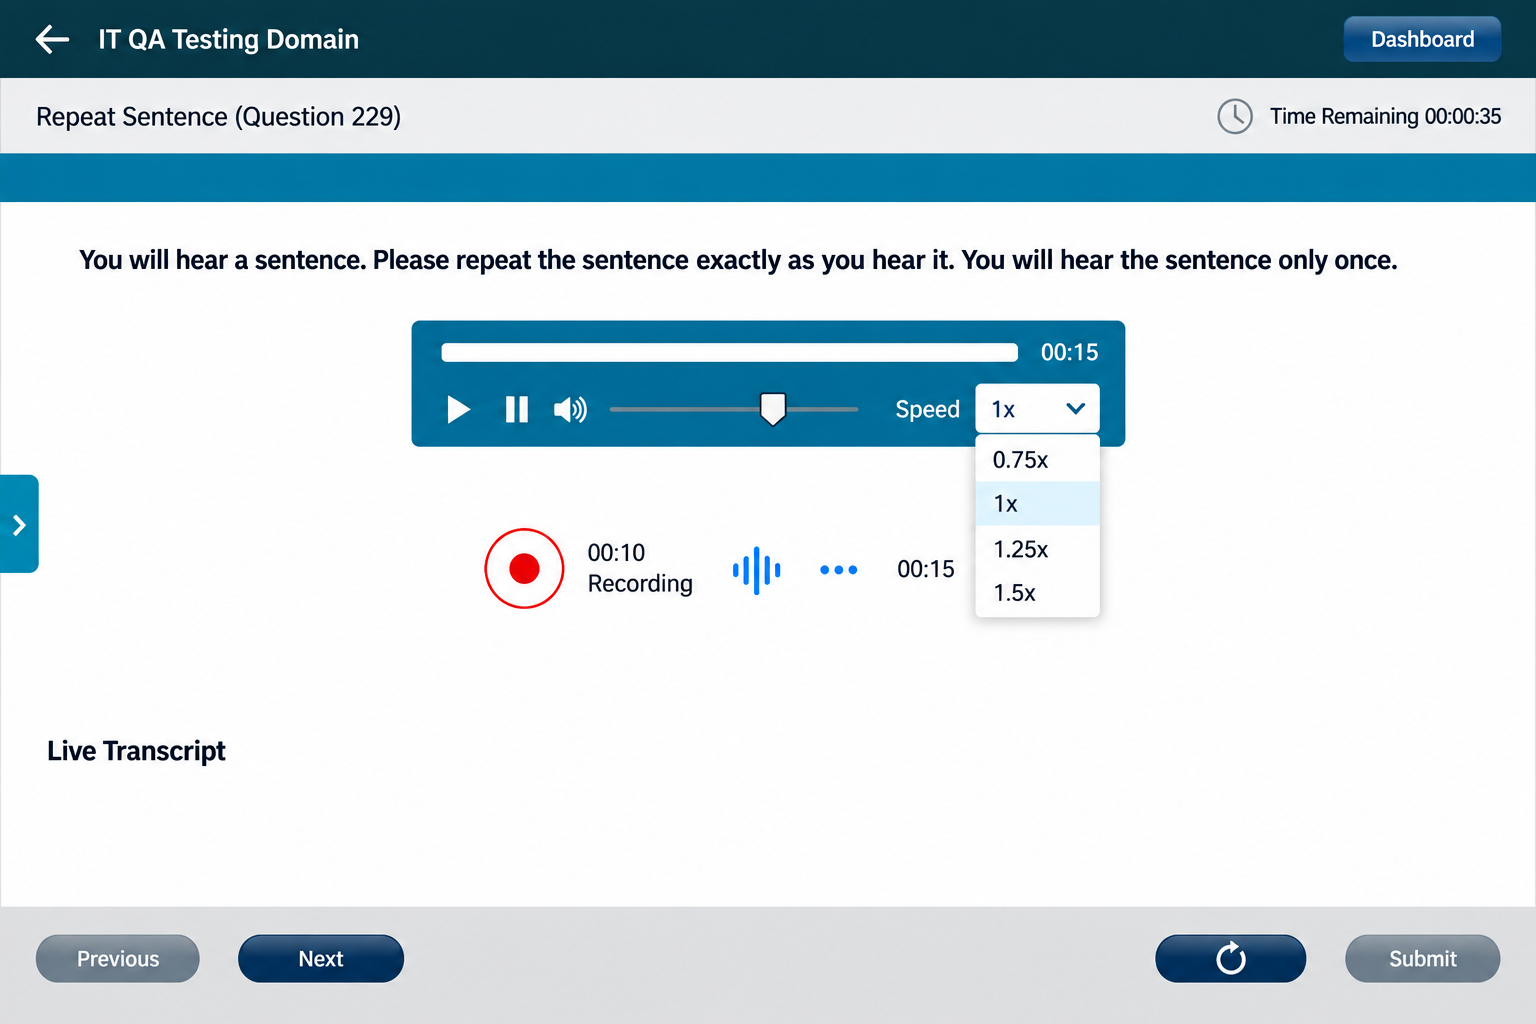Pause the audio playback
The height and width of the screenshot is (1024, 1536).
click(516, 409)
